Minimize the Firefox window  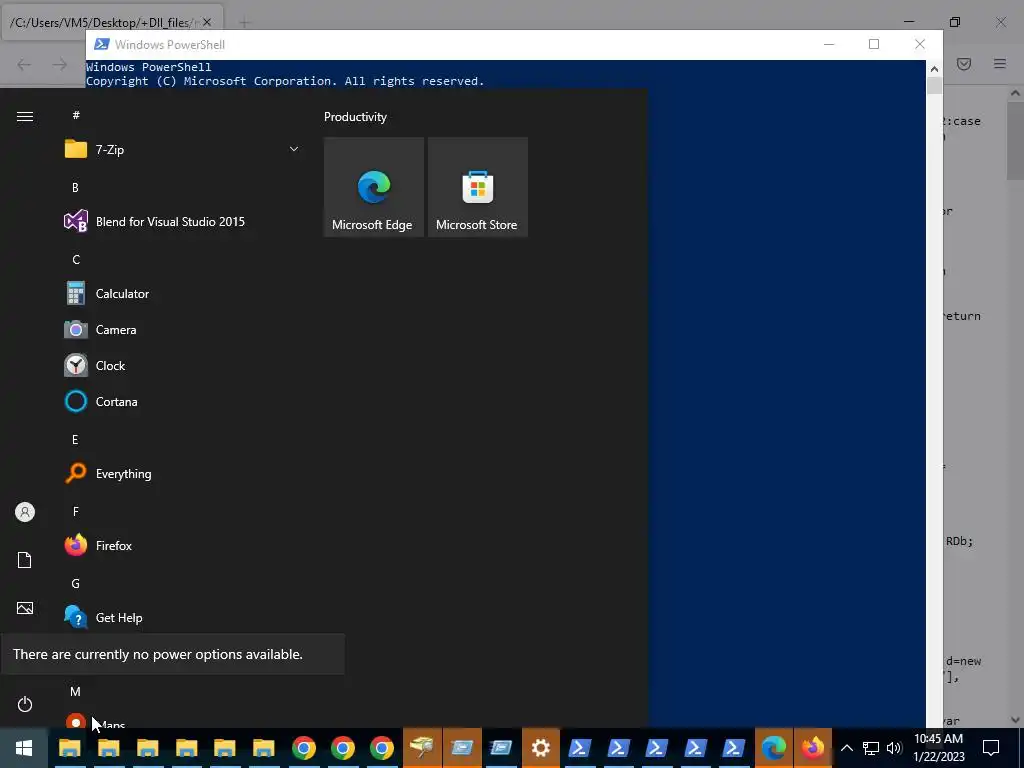coord(908,22)
